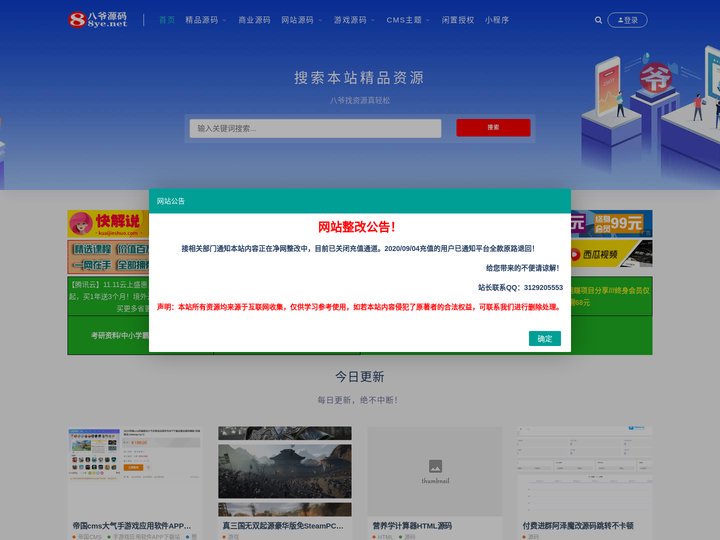720x540 pixels.
Task: Open the 快解说 banner ad
Action: pos(108,224)
